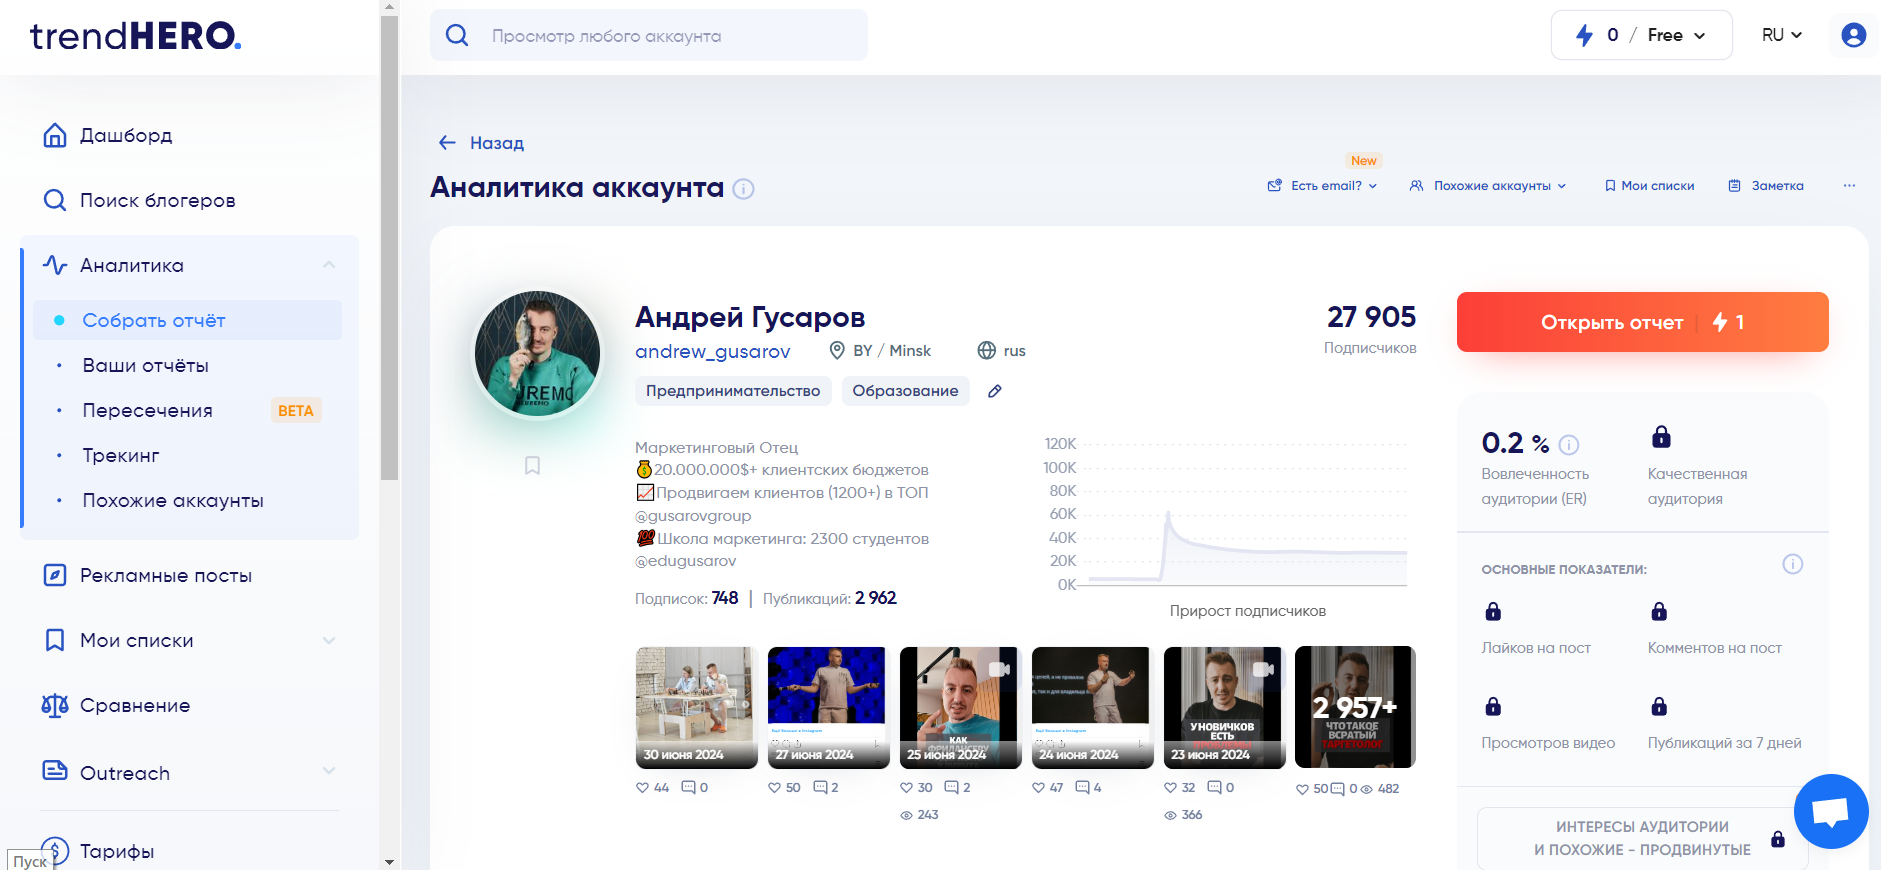Image resolution: width=1881 pixels, height=870 pixels.
Task: Click the bookmark icon under profile photo
Action: point(532,465)
